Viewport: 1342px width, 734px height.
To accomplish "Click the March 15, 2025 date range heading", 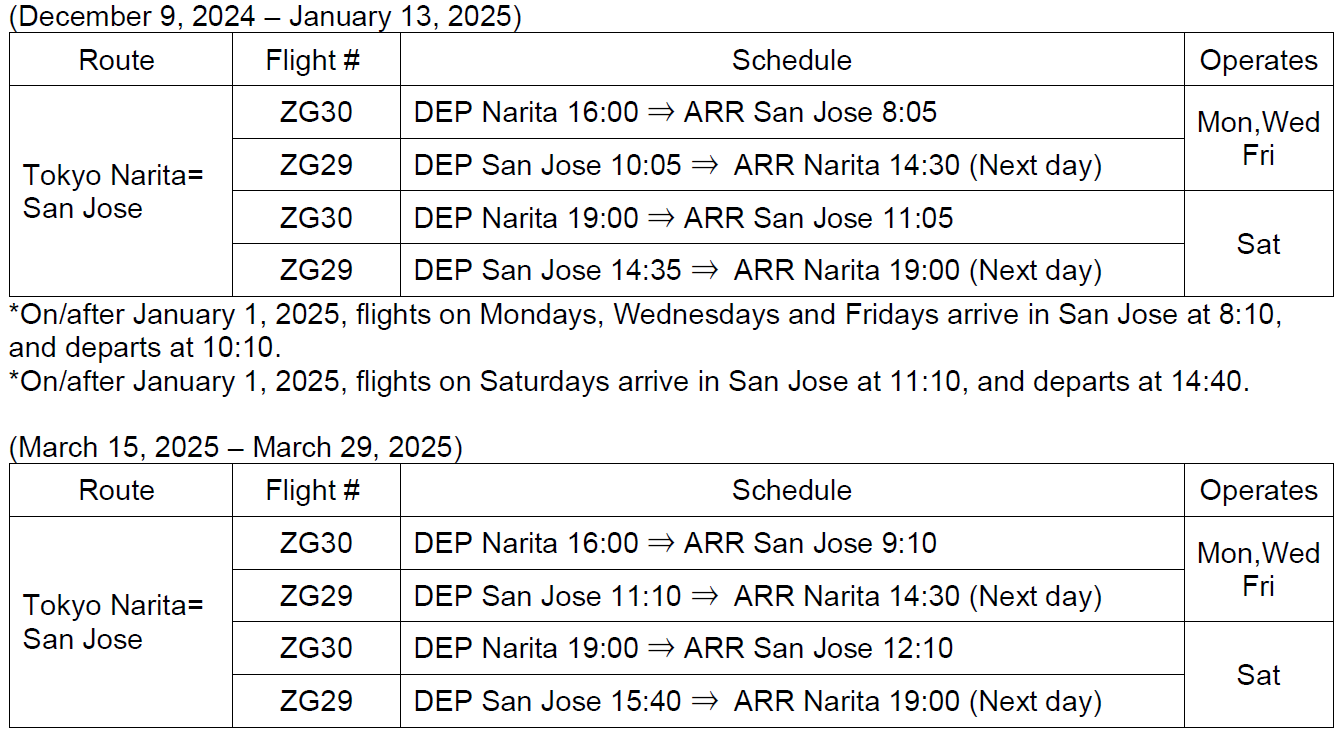I will [236, 447].
